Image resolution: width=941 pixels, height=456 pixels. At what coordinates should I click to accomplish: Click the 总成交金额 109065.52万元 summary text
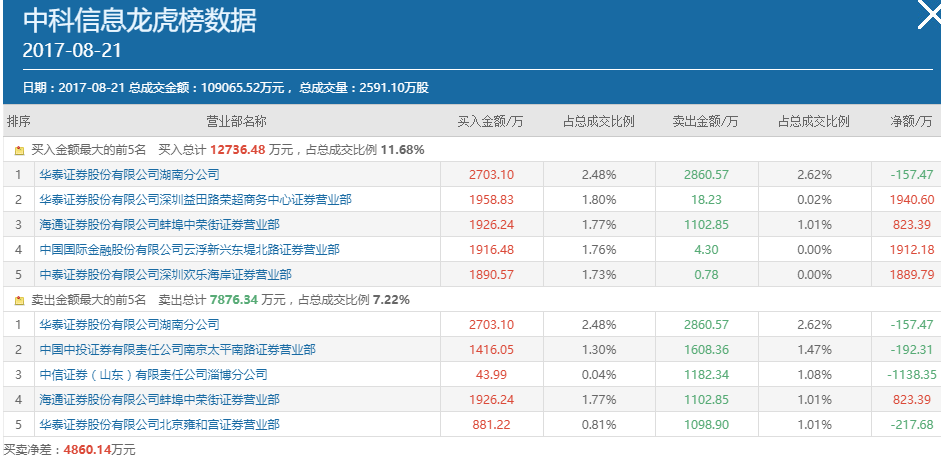pyautogui.click(x=206, y=88)
